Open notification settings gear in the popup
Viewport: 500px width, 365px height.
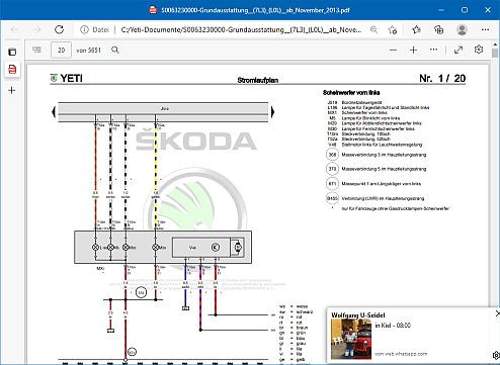coord(496,355)
